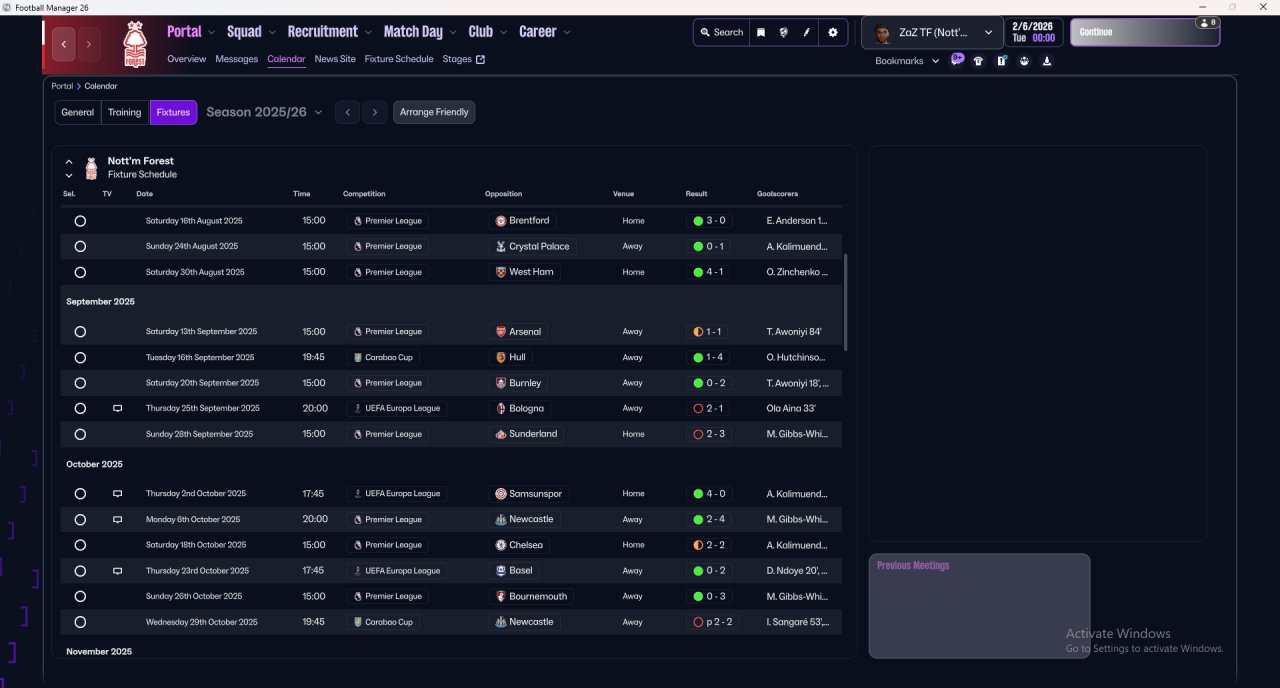Select the Brentford fixture radio button
The width and height of the screenshot is (1280, 688).
pyautogui.click(x=80, y=221)
